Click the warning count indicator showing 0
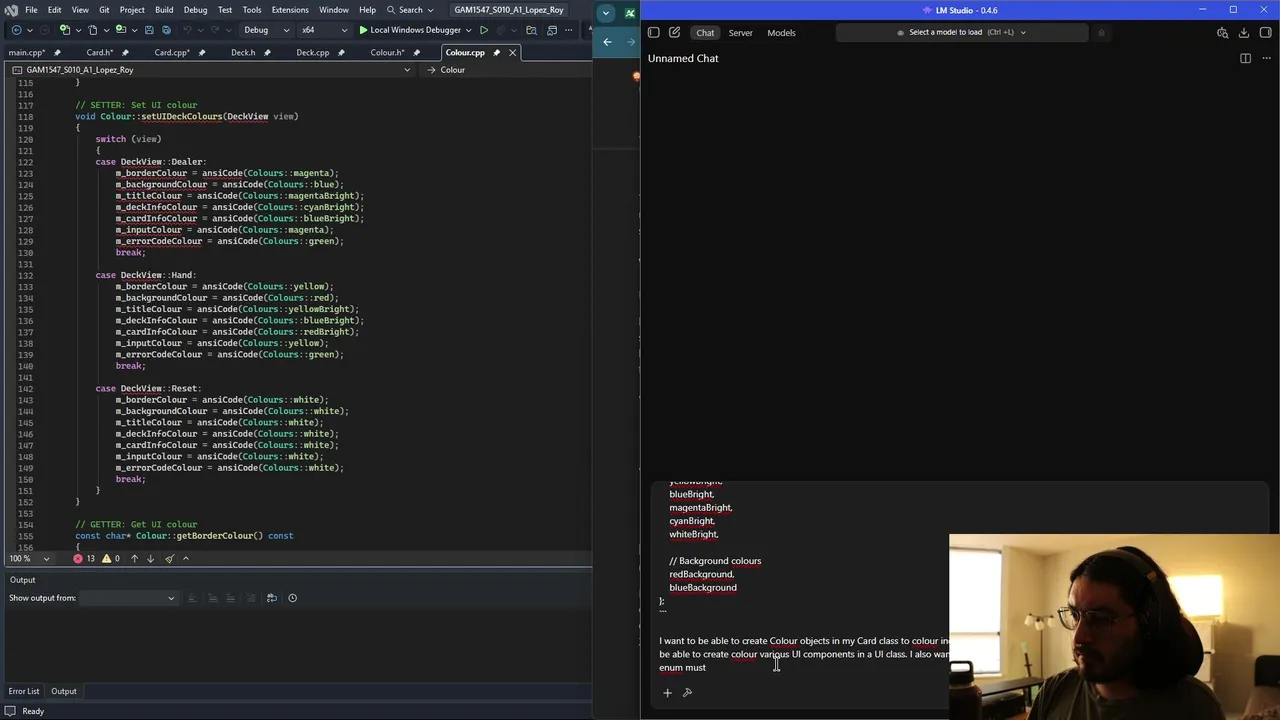The width and height of the screenshot is (1280, 720). tap(110, 558)
